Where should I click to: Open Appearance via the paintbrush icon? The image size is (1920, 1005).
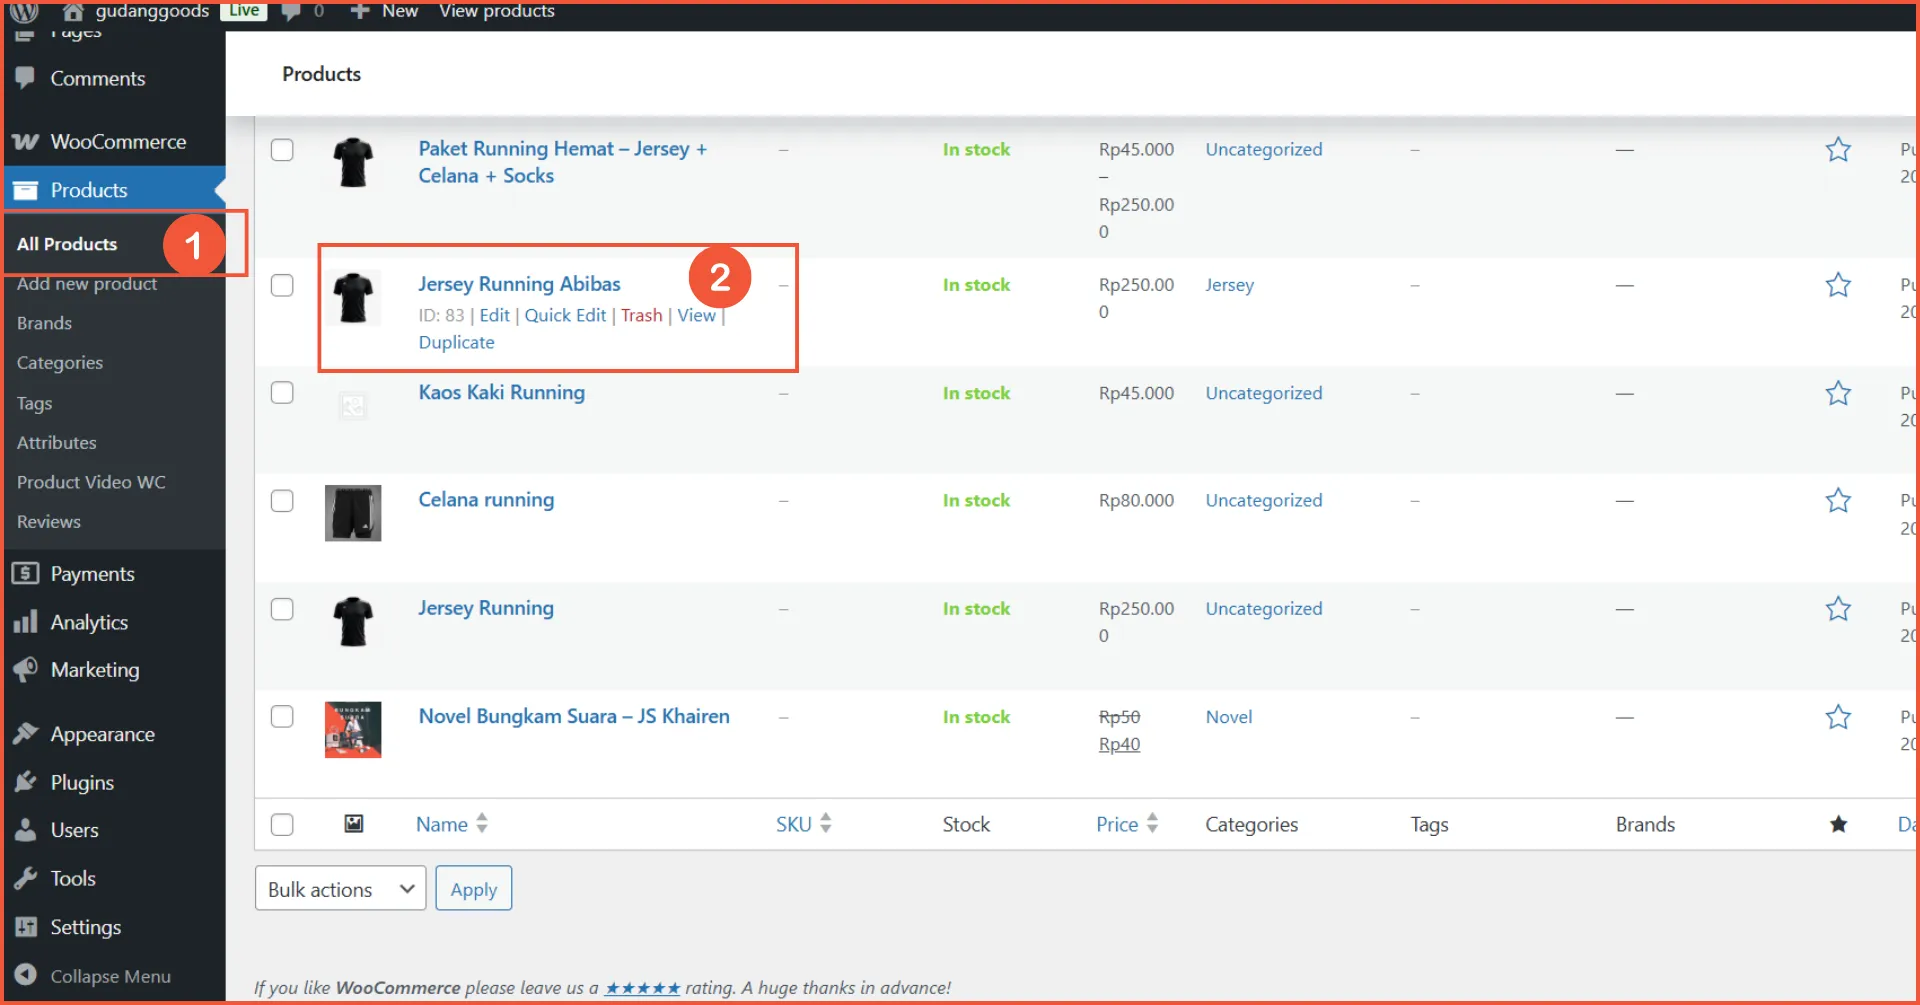[x=26, y=733]
